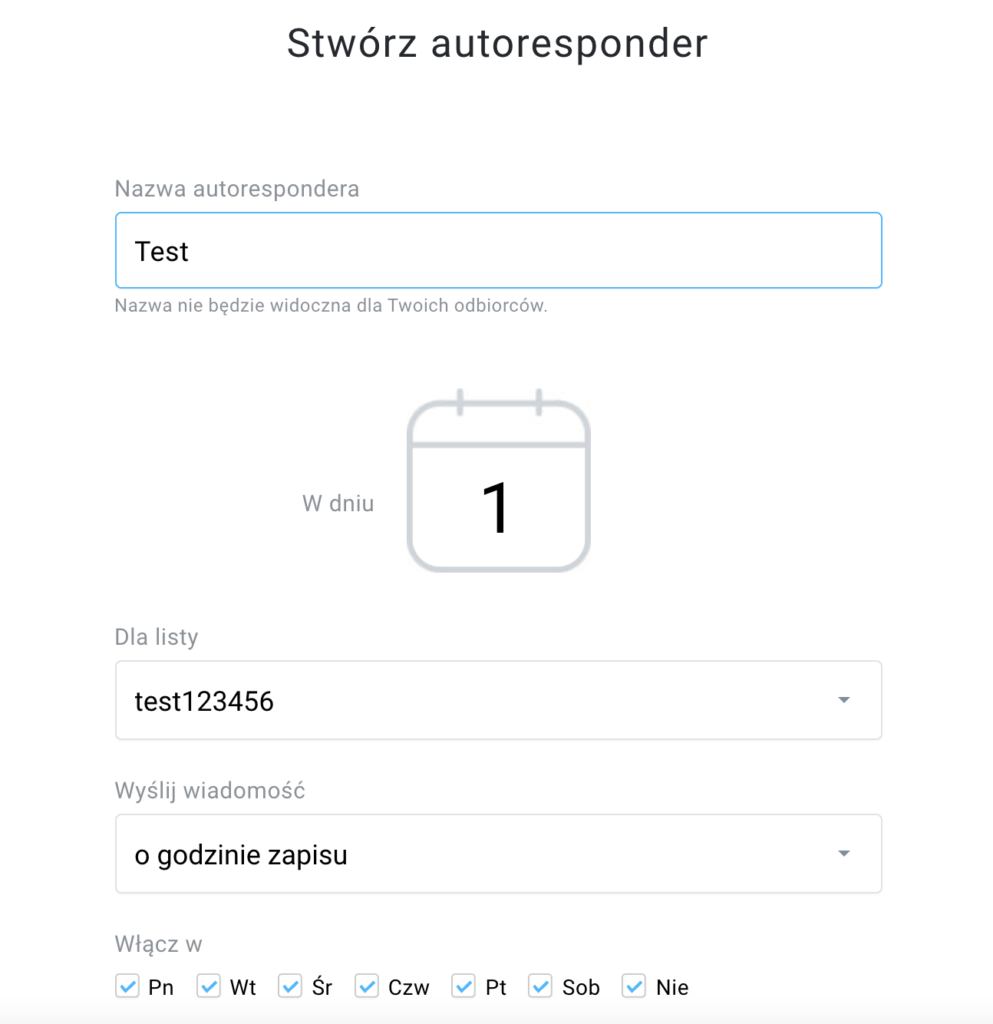Click the calendar day icon showing 1

click(499, 481)
